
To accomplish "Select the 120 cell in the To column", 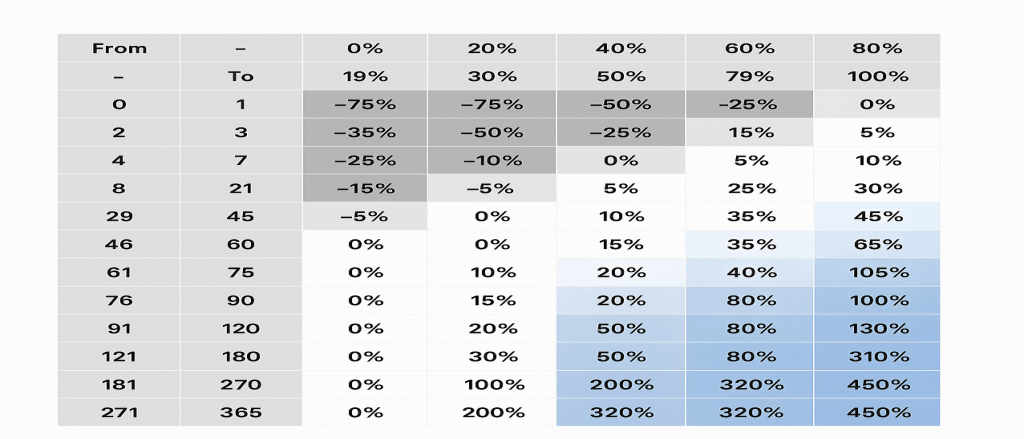I will [241, 328].
